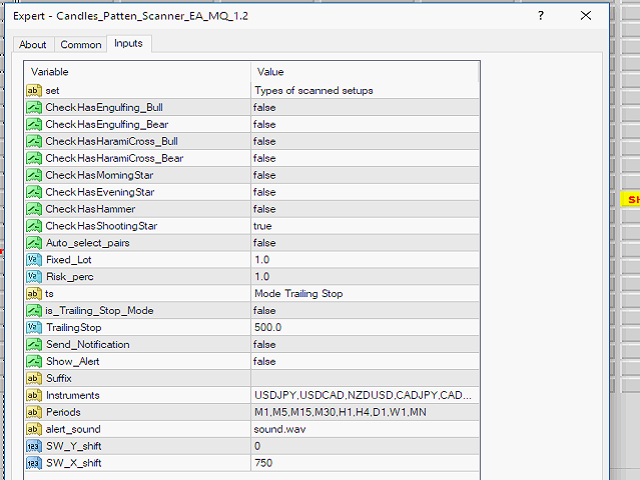Screen dimensions: 640x480
Task: Open the Common tab
Action: [81, 44]
